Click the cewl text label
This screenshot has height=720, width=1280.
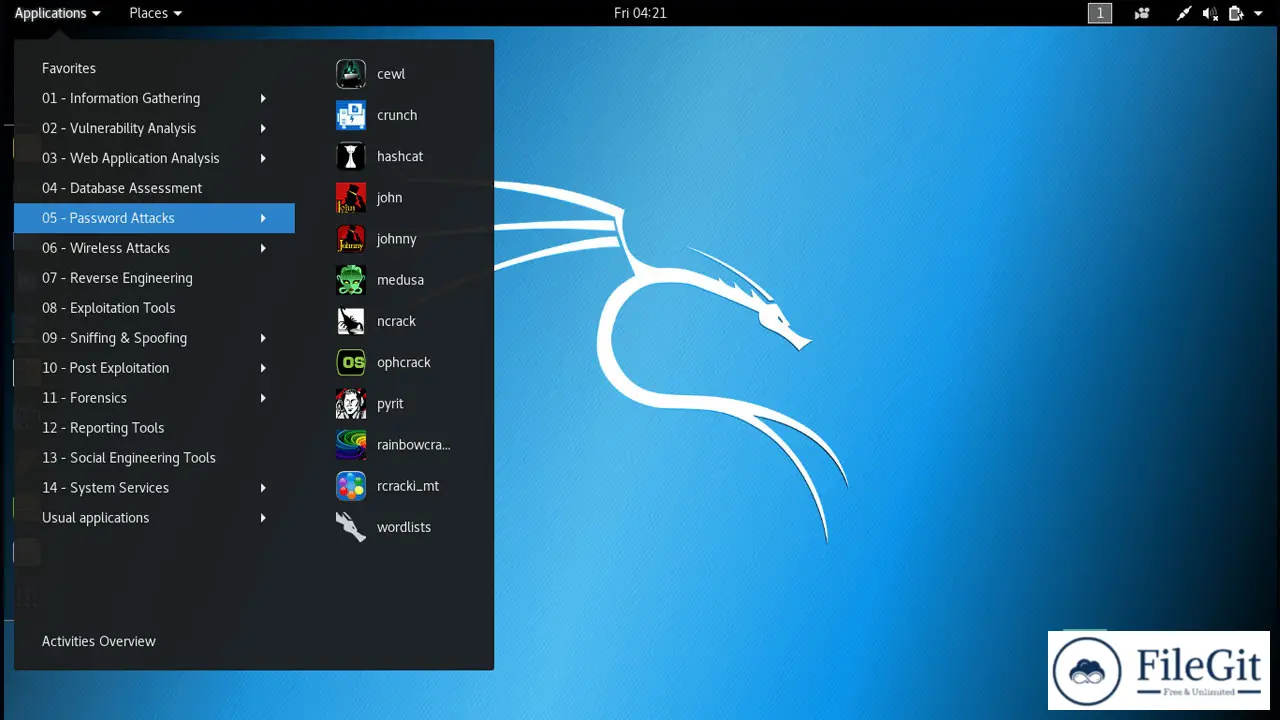tap(391, 74)
